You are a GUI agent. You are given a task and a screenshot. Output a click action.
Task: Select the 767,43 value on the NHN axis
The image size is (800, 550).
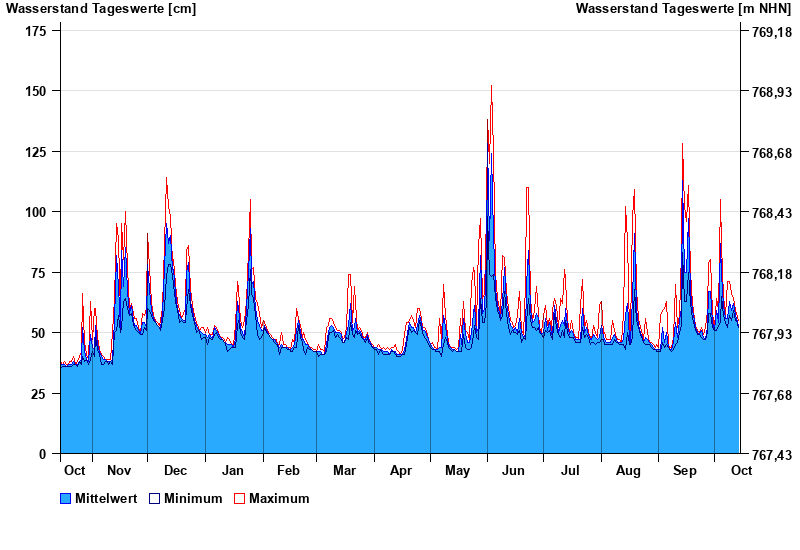pyautogui.click(x=771, y=455)
